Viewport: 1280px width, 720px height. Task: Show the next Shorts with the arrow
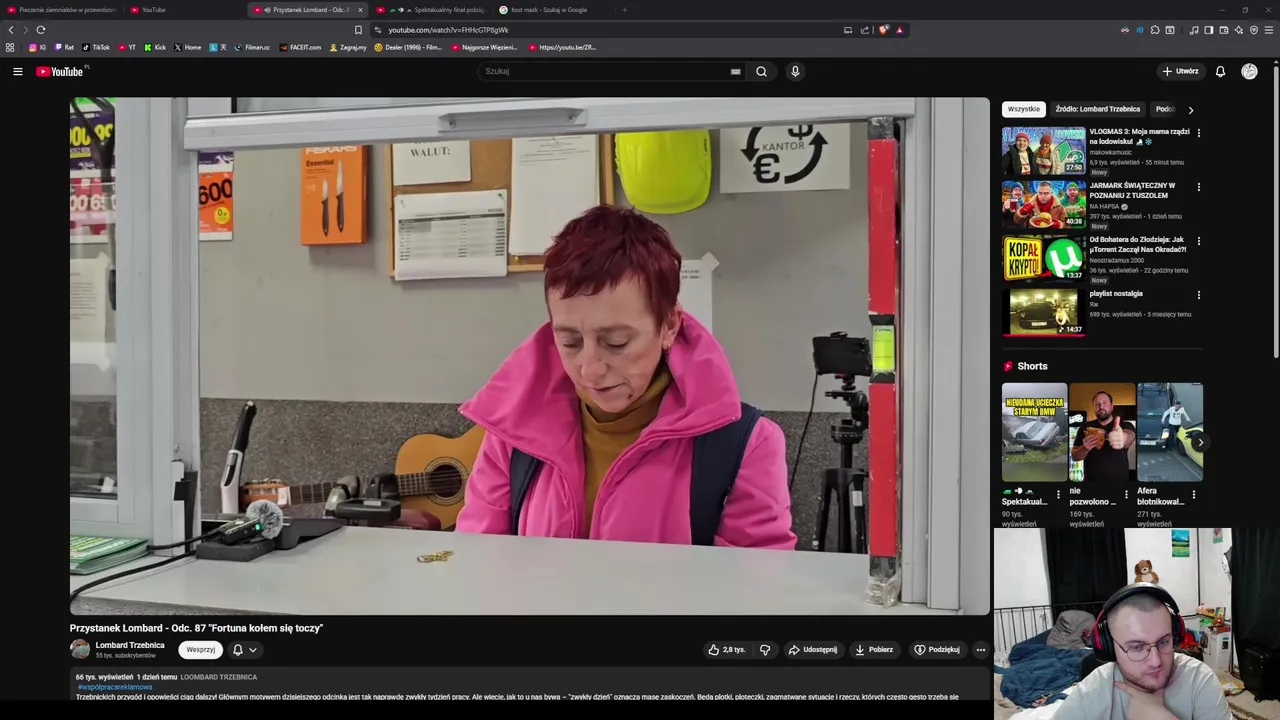(x=1200, y=442)
